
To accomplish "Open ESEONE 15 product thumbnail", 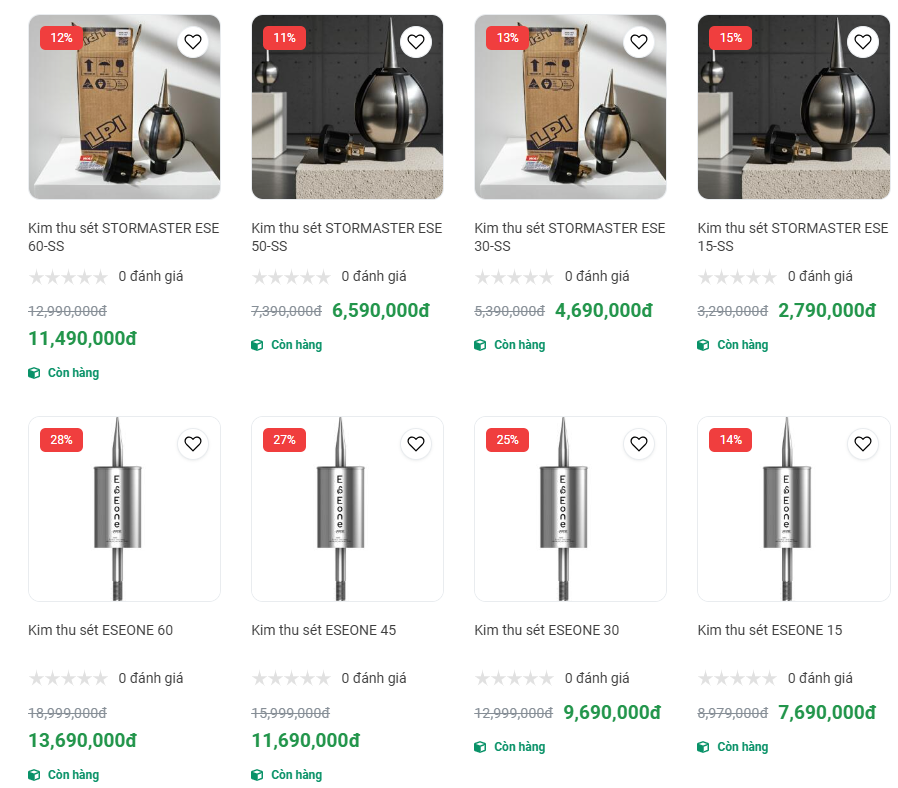I will tap(793, 520).
